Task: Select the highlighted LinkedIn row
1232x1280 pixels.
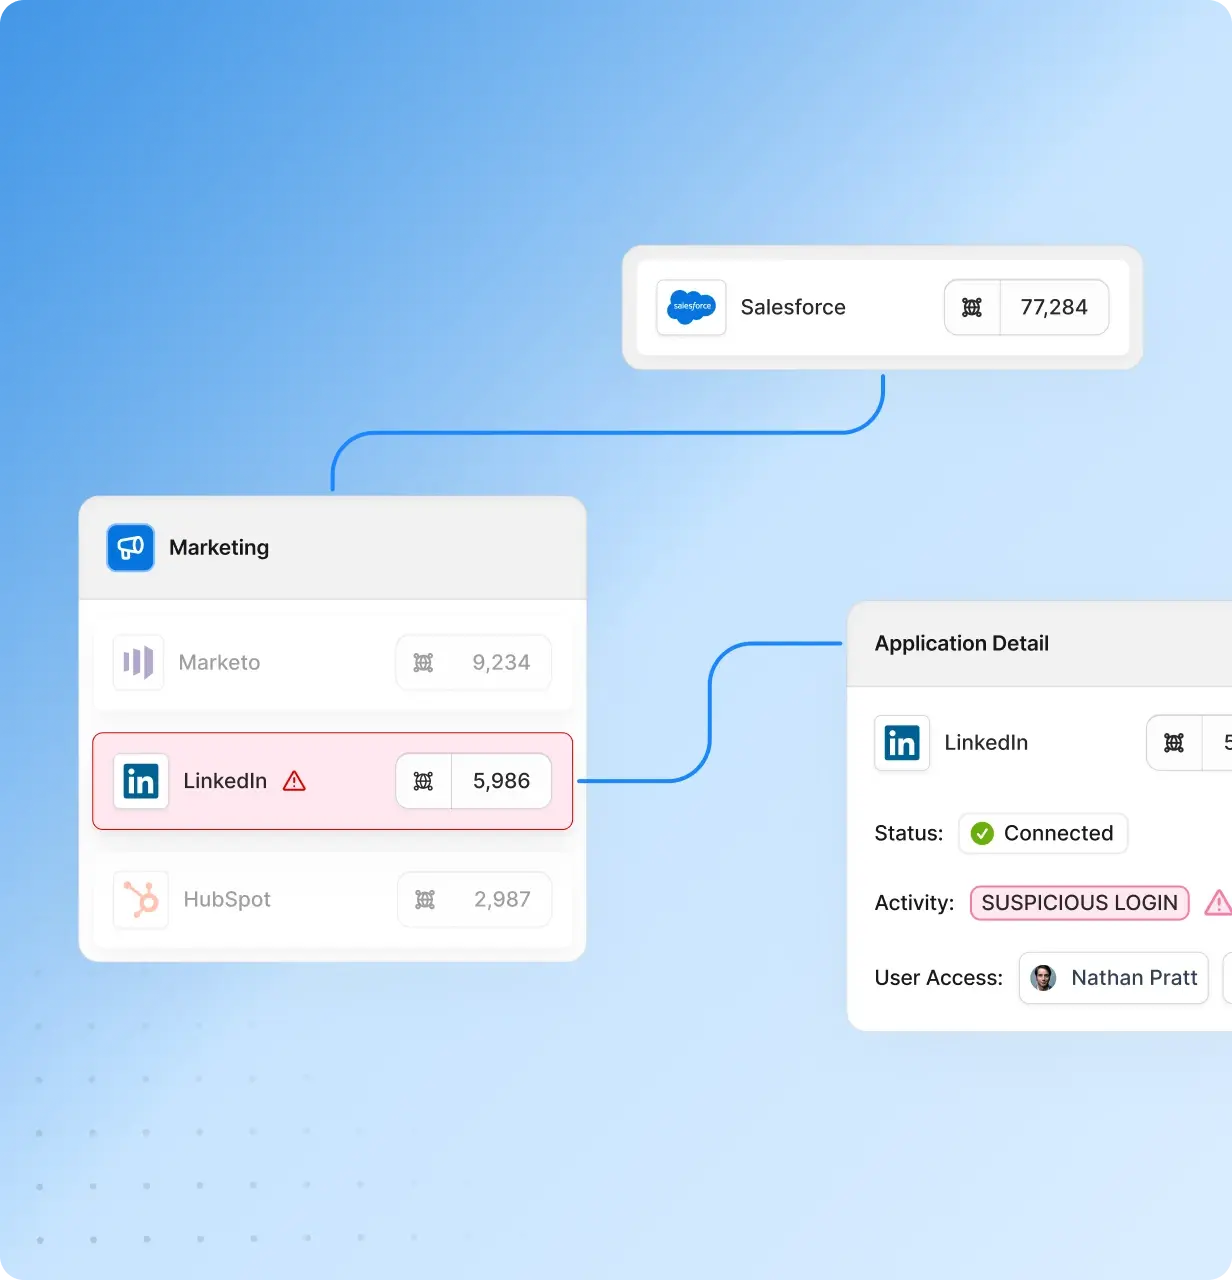Action: point(332,781)
